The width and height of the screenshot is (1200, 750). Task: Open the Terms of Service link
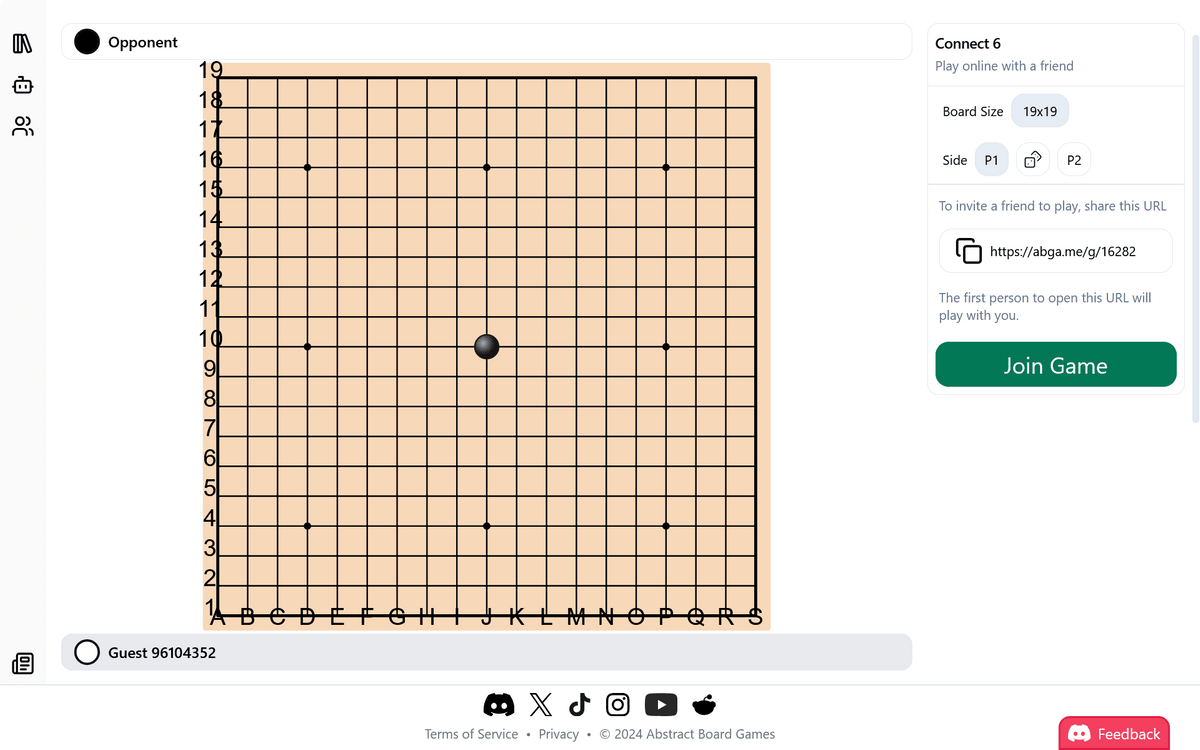pos(471,734)
